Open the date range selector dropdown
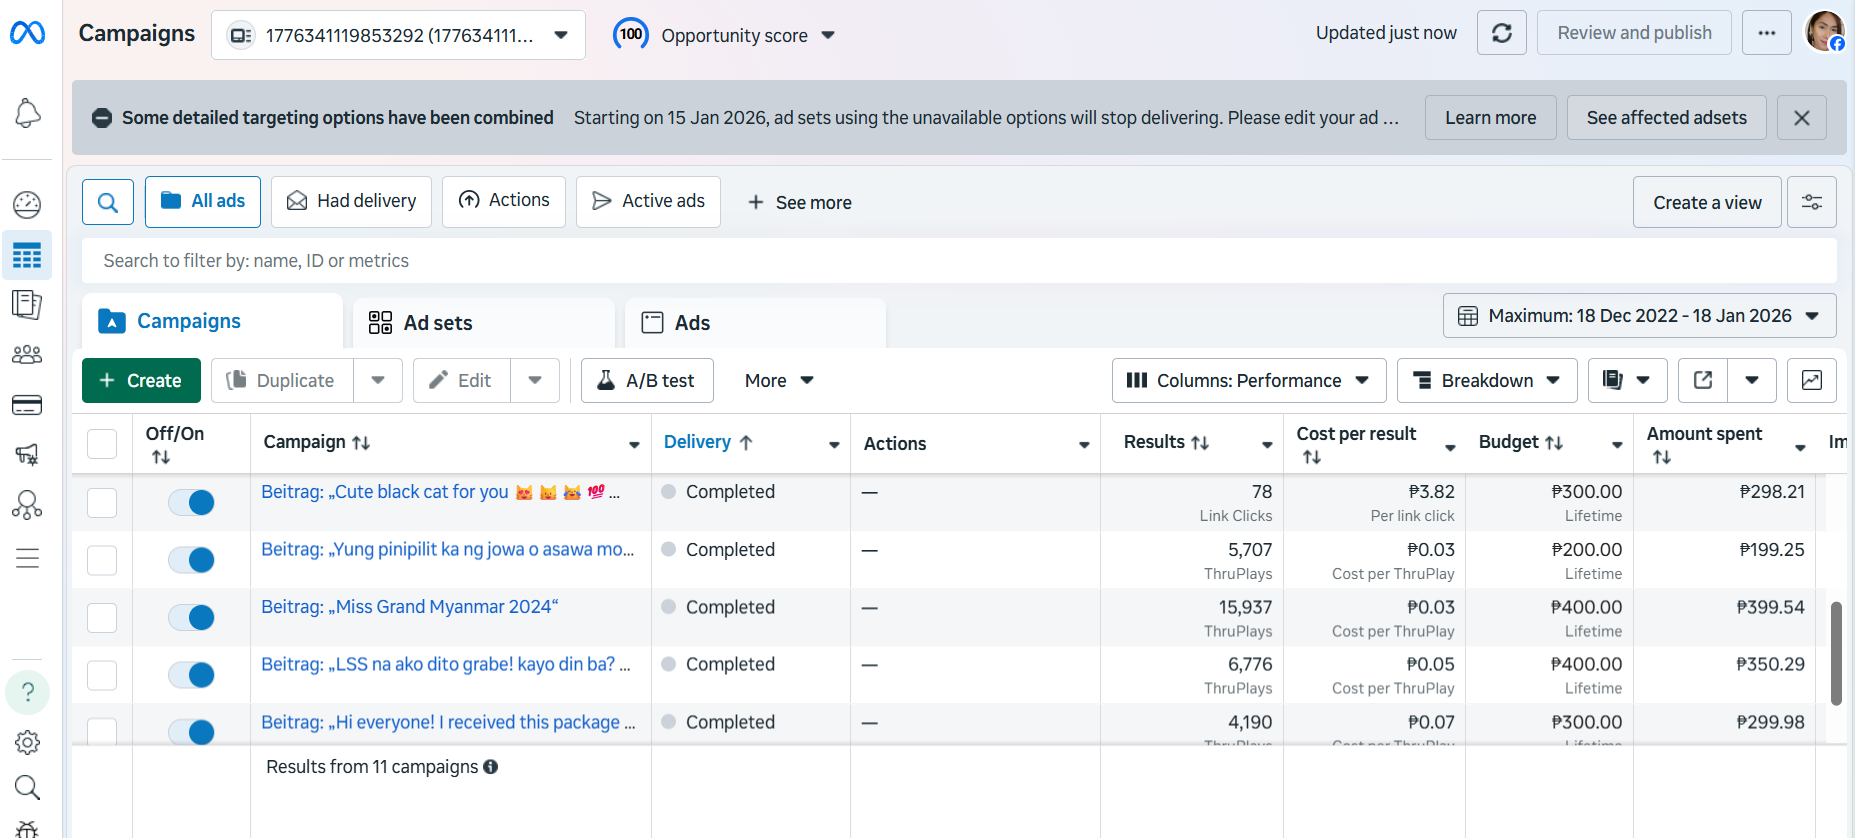This screenshot has height=838, width=1855. [x=1639, y=316]
